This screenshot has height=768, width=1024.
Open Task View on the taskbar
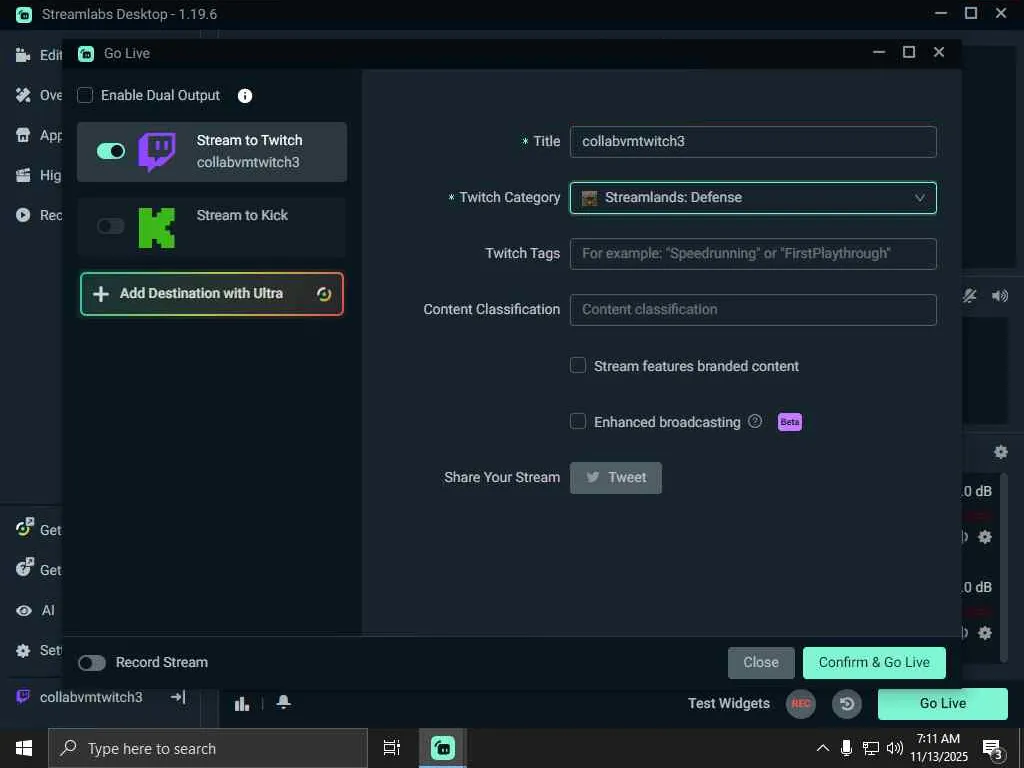pos(392,748)
